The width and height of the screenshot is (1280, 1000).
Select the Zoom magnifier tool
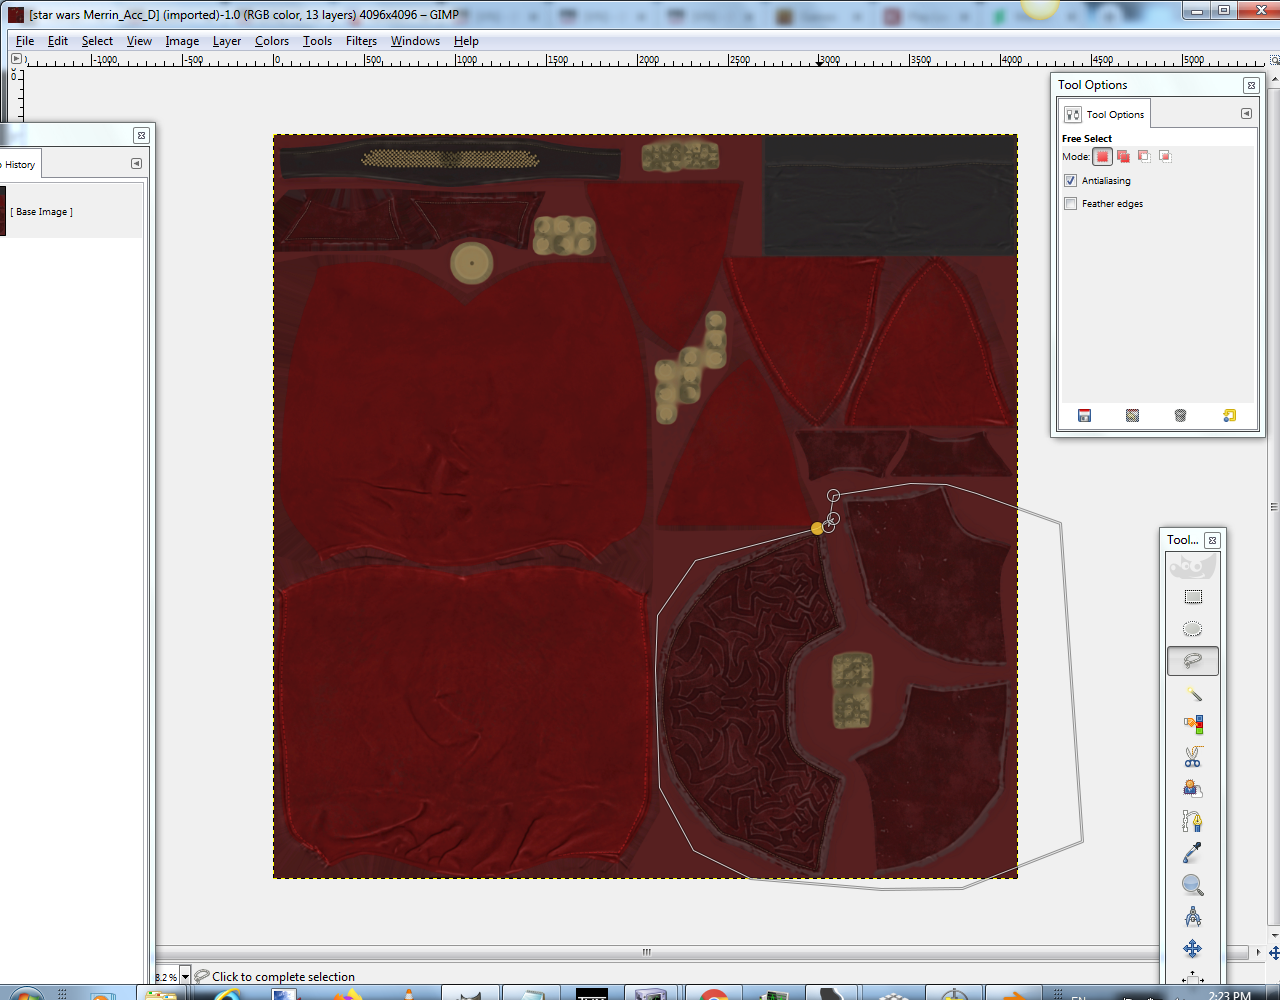point(1193,885)
